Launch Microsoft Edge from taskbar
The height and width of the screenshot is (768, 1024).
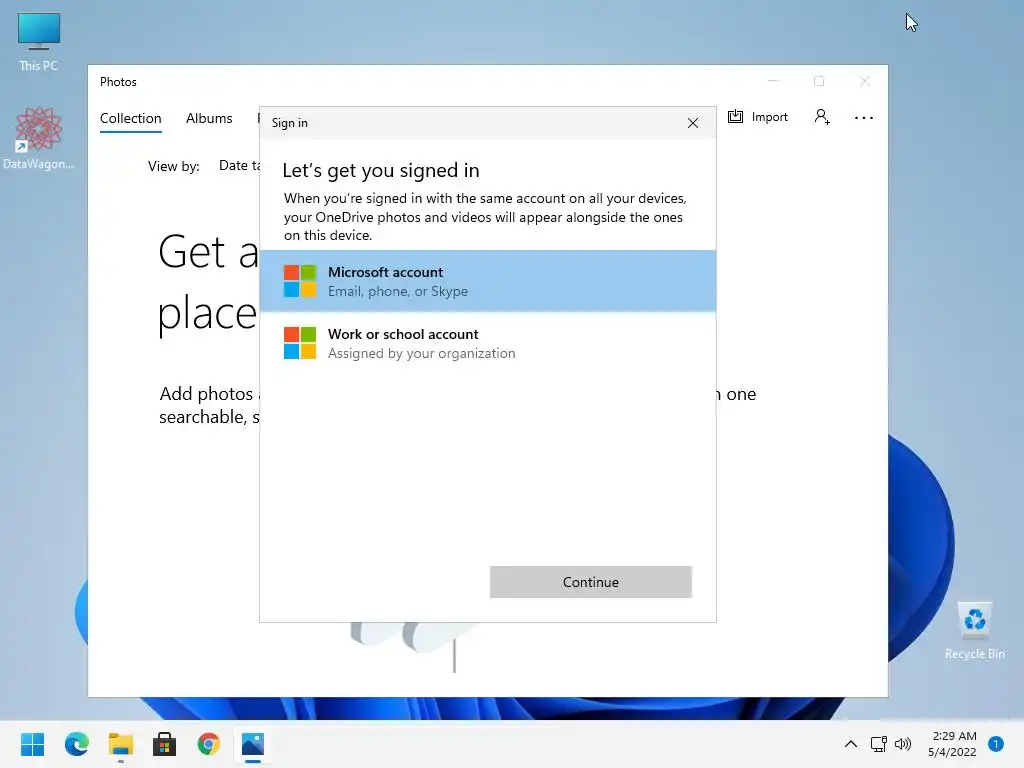77,744
